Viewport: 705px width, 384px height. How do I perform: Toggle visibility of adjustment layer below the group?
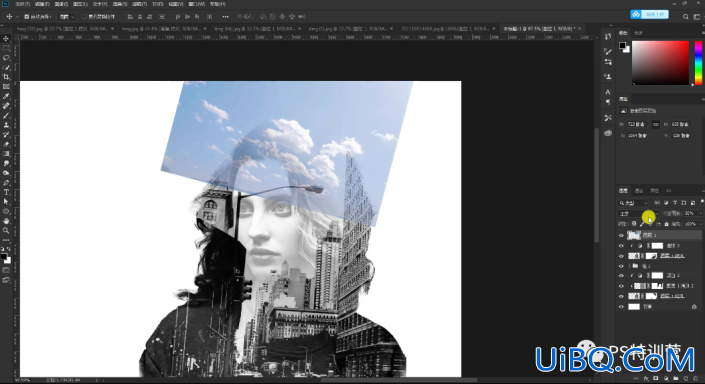pos(621,276)
